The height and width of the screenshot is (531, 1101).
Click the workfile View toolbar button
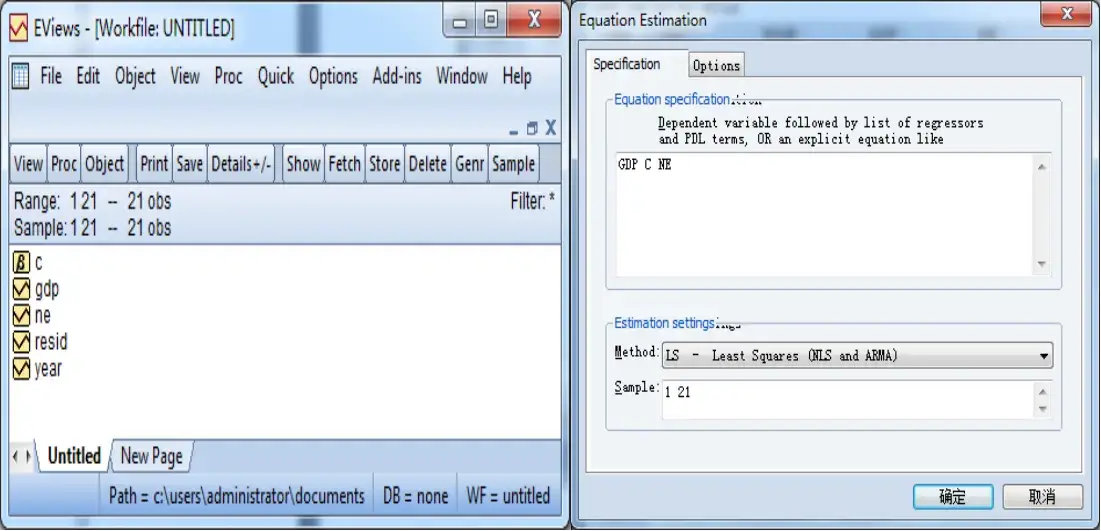pos(28,164)
